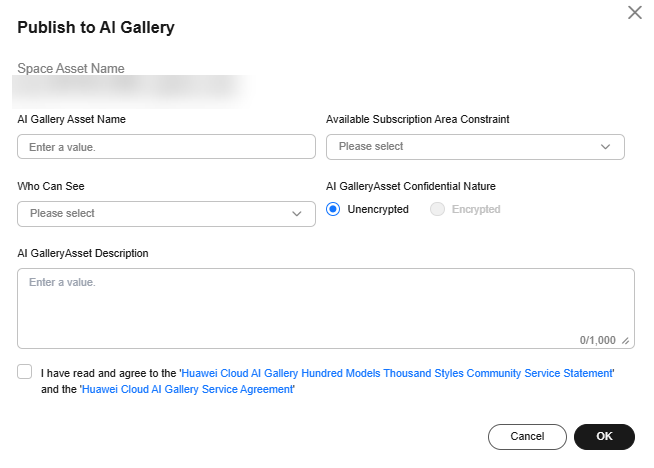
Task: Select the Unencrypted radio option
Action: 334,209
